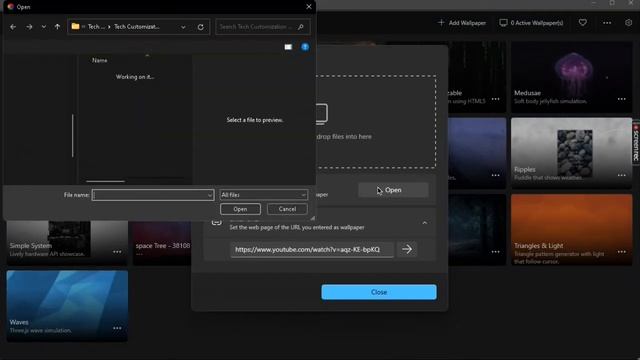This screenshot has width=640, height=360.
Task: Toggle the preview pane icon
Action: click(288, 47)
